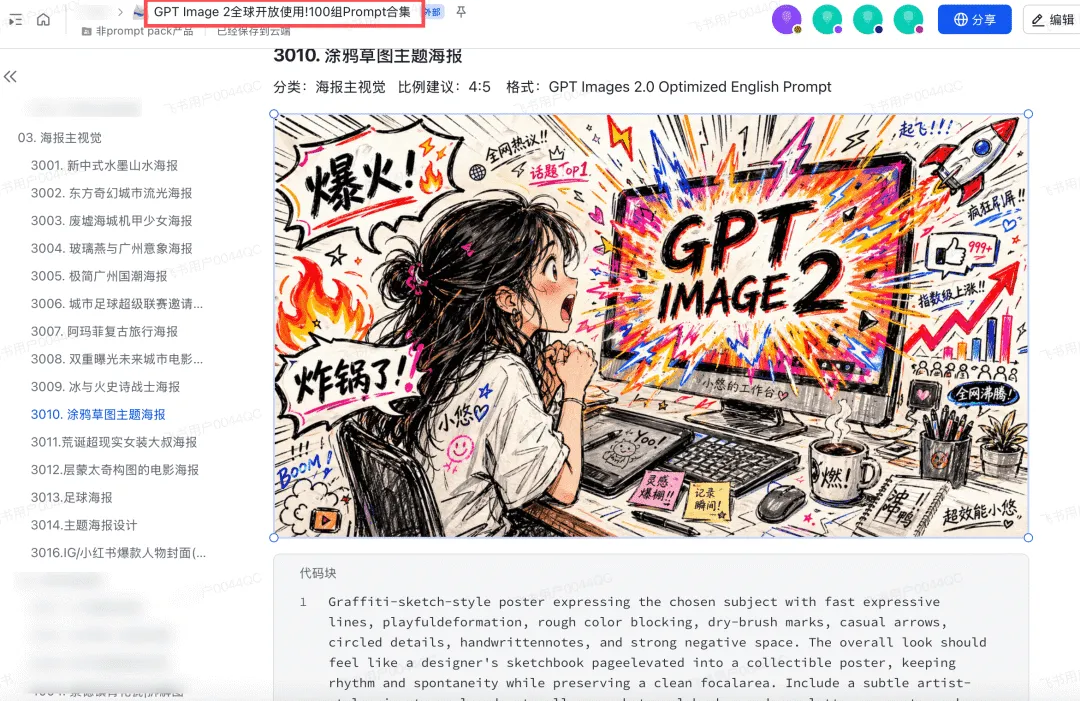The image size is (1080, 701).
Task: Go to the home icon
Action: point(43,20)
